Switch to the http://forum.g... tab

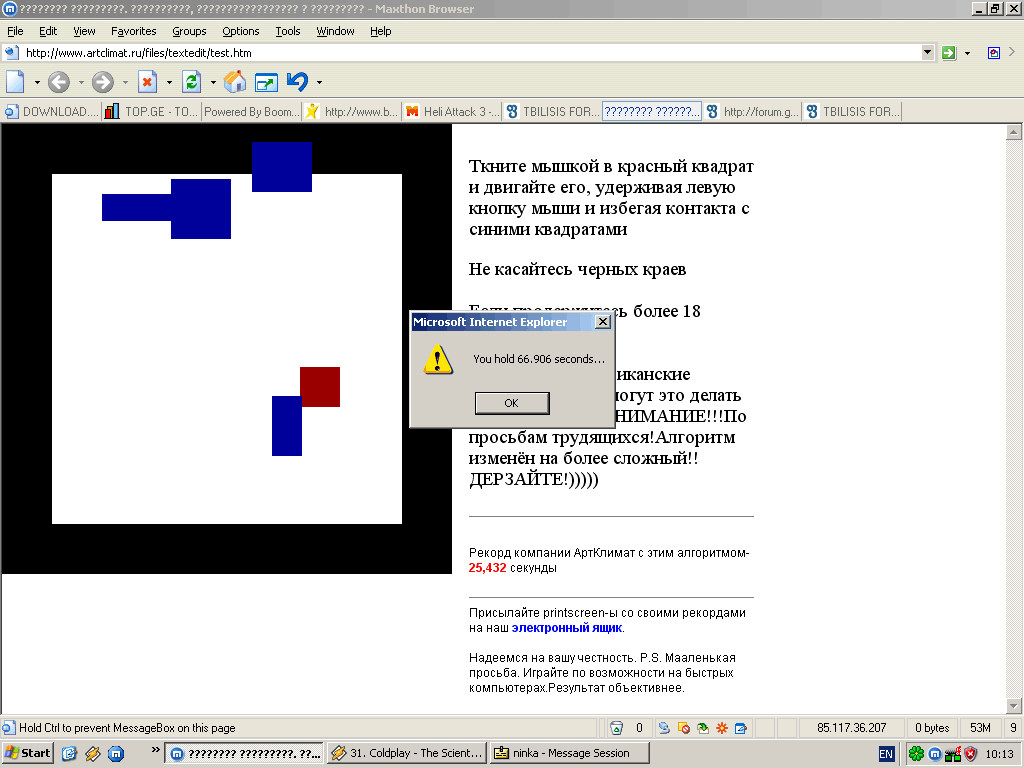[752, 112]
